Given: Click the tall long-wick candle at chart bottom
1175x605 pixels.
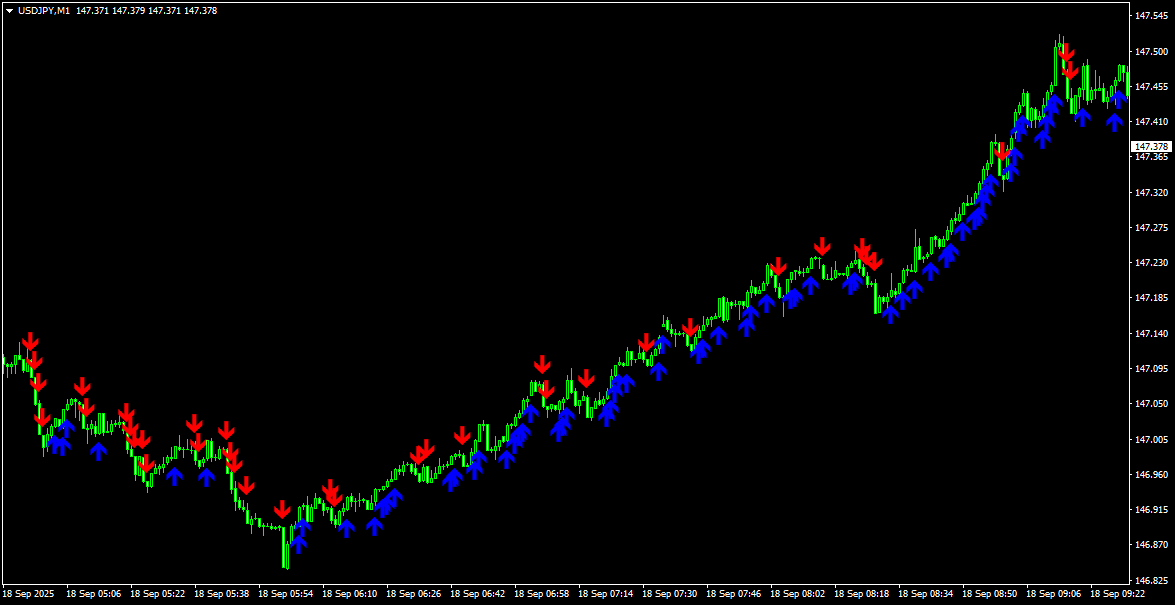Looking at the screenshot, I should (286, 548).
